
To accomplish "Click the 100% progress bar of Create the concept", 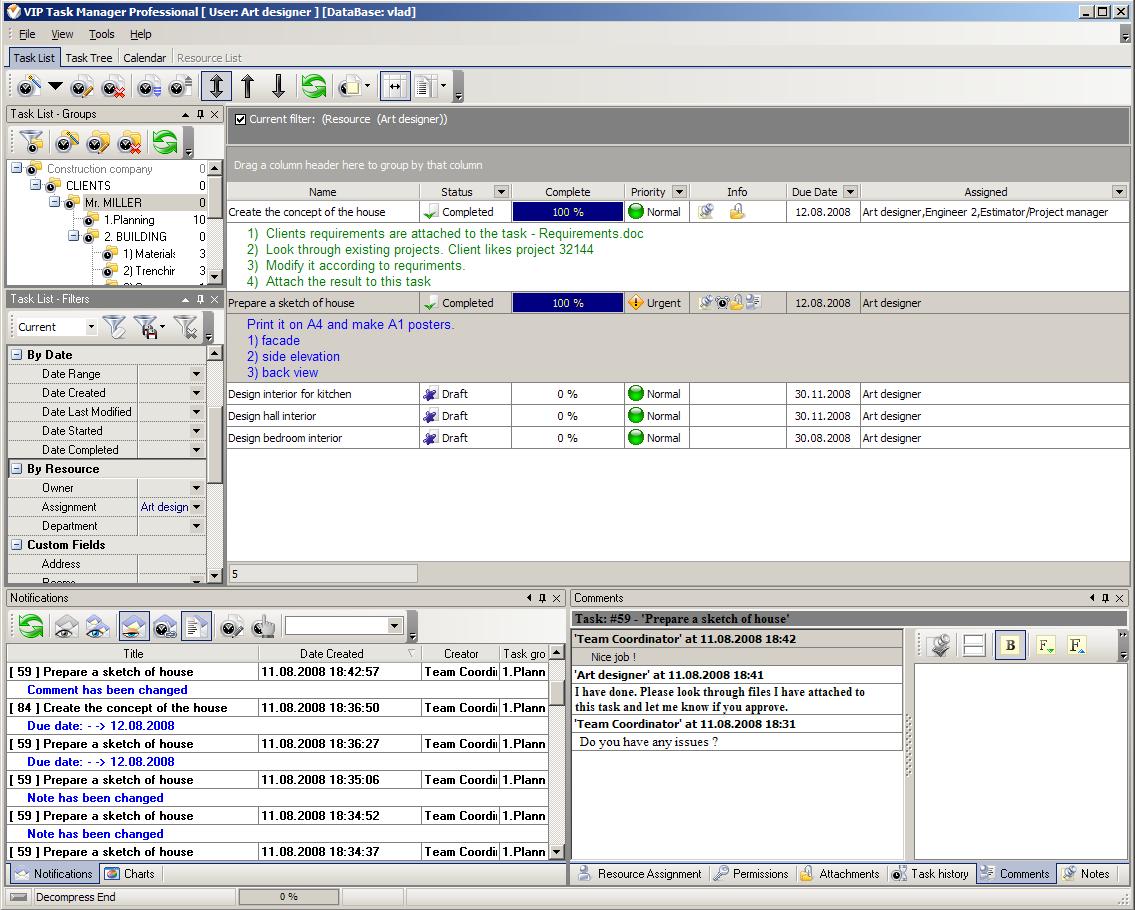I will point(568,212).
